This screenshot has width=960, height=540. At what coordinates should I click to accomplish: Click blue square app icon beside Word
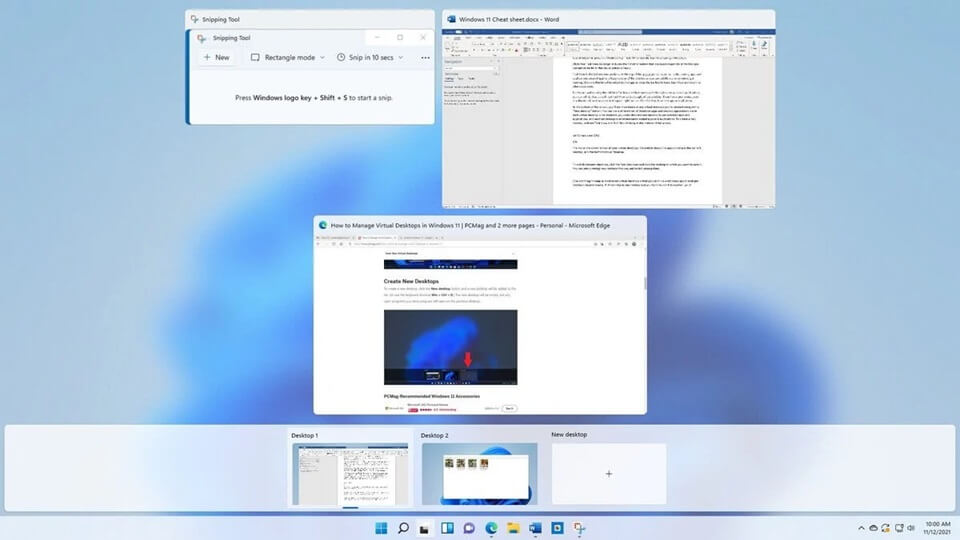(x=557, y=528)
